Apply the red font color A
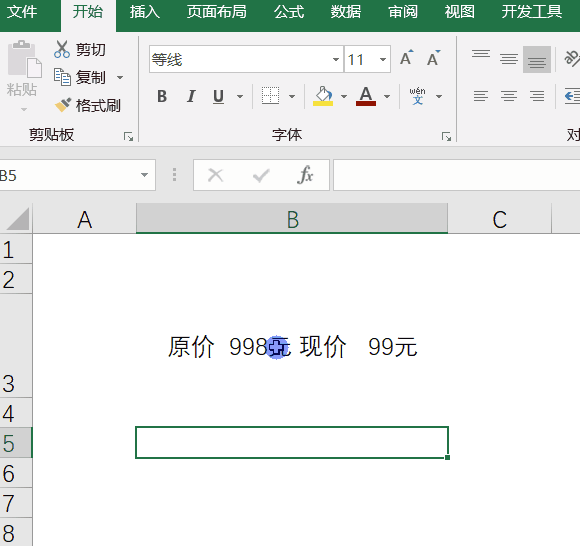The height and width of the screenshot is (546, 580). click(366, 96)
